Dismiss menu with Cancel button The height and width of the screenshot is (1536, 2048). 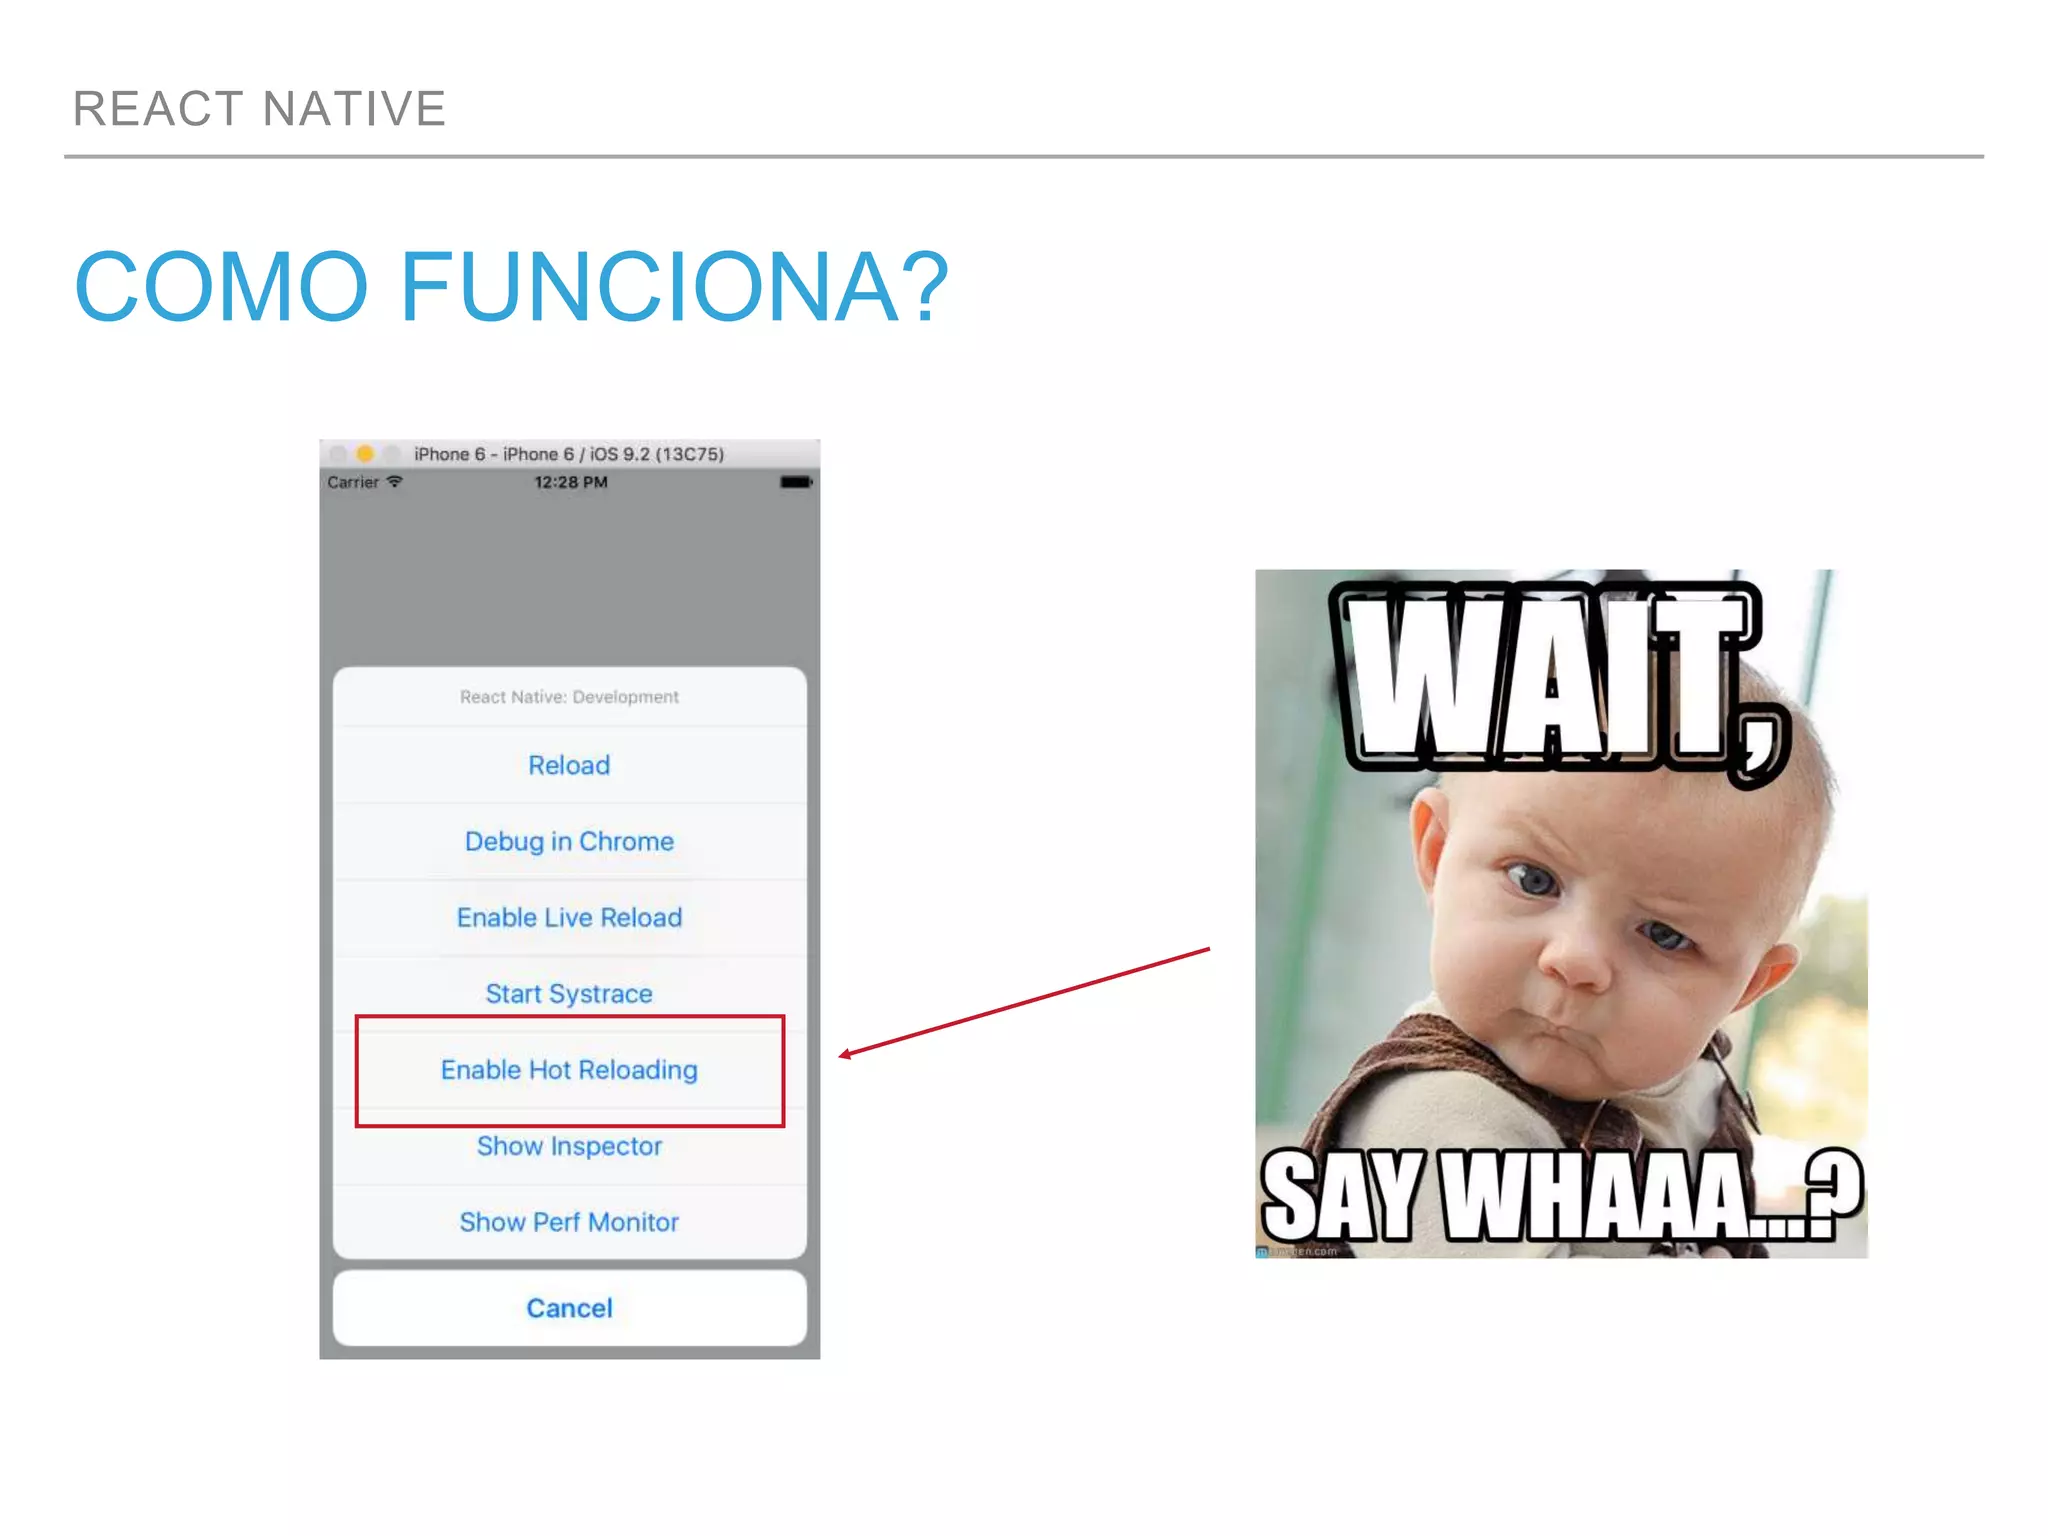click(x=569, y=1308)
